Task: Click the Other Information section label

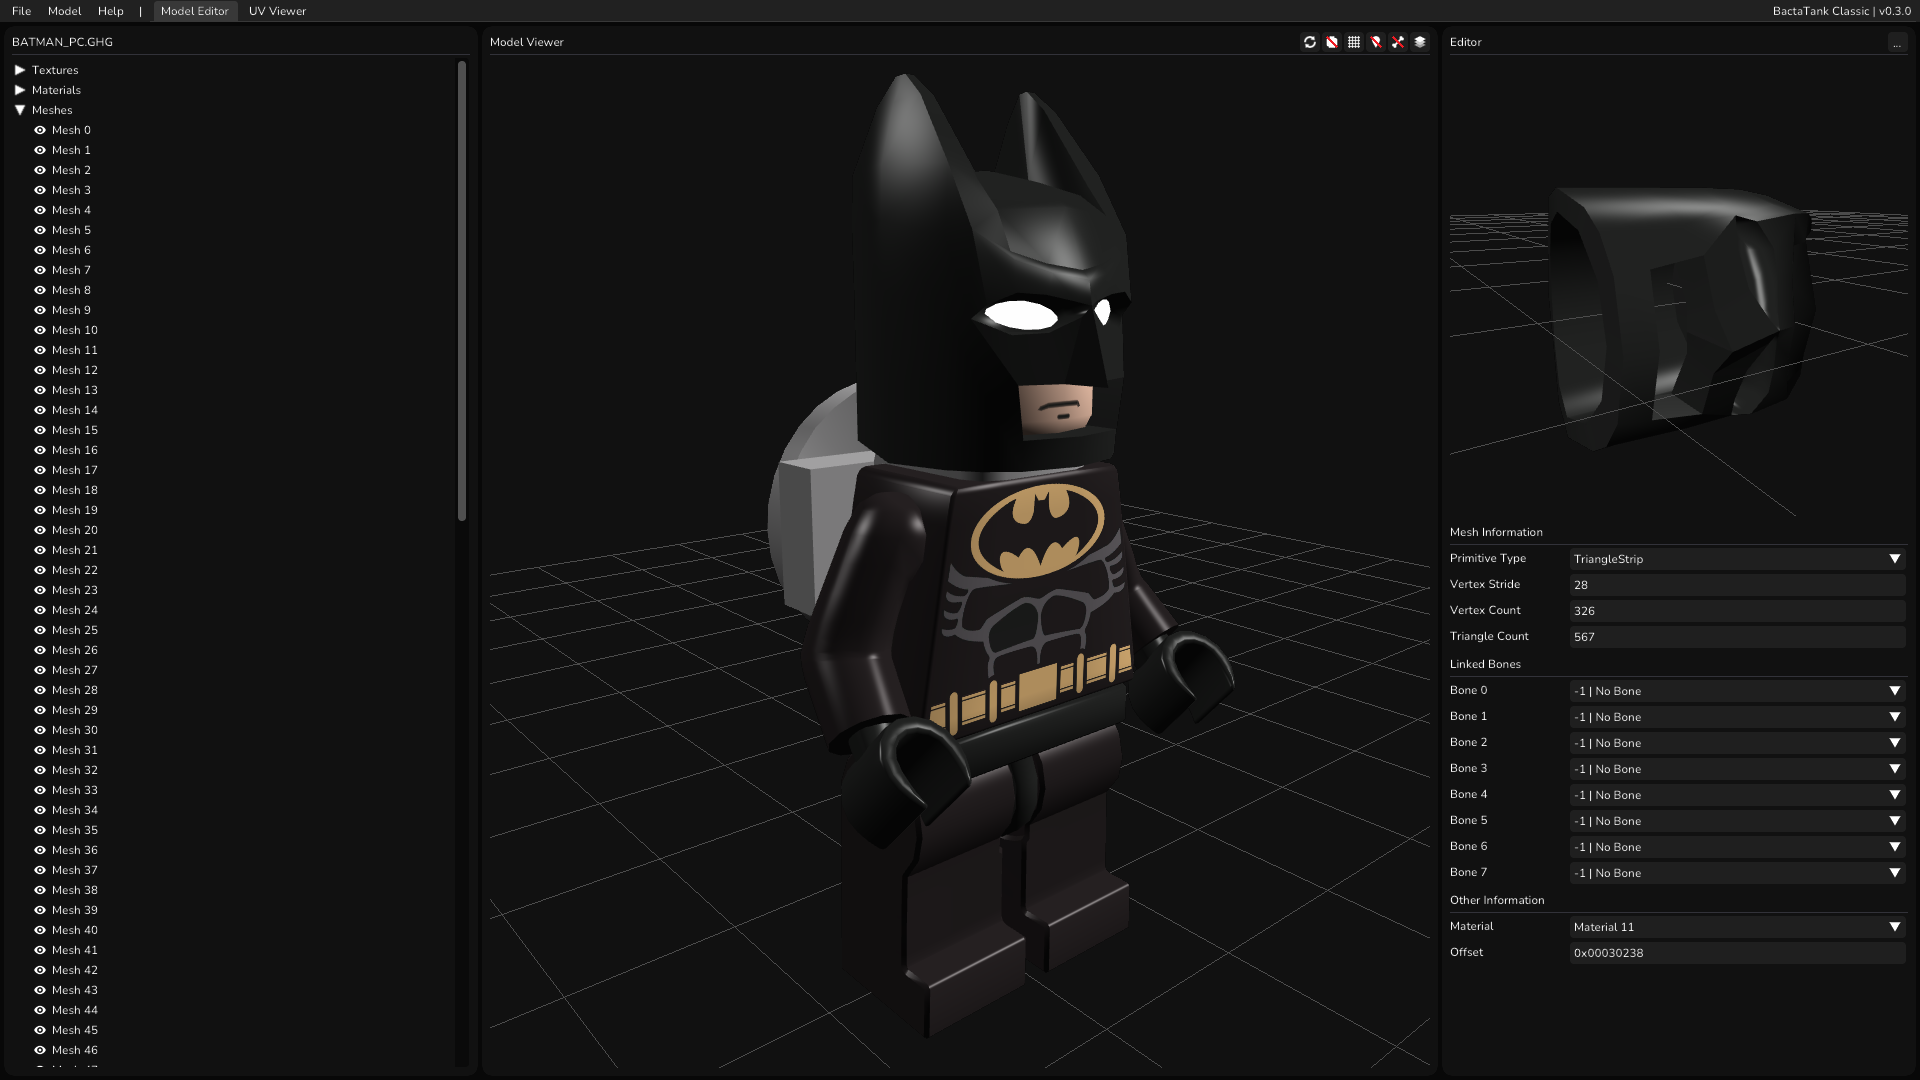Action: 1497,900
